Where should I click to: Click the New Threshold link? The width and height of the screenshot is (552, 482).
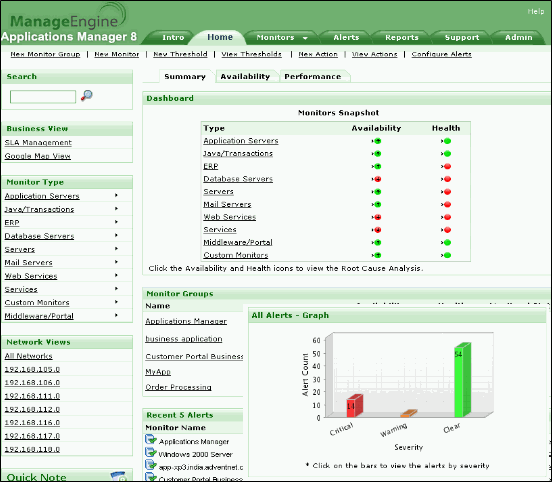180,54
